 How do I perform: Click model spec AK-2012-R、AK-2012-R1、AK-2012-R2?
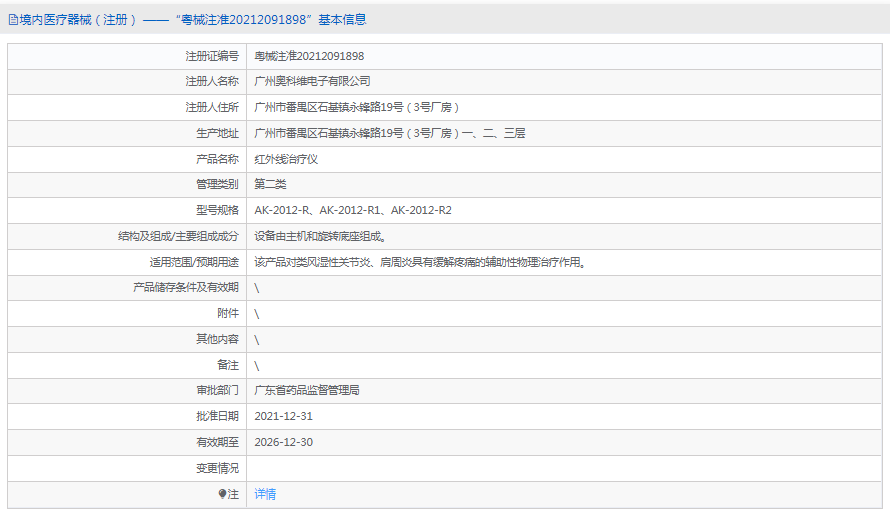click(x=353, y=210)
